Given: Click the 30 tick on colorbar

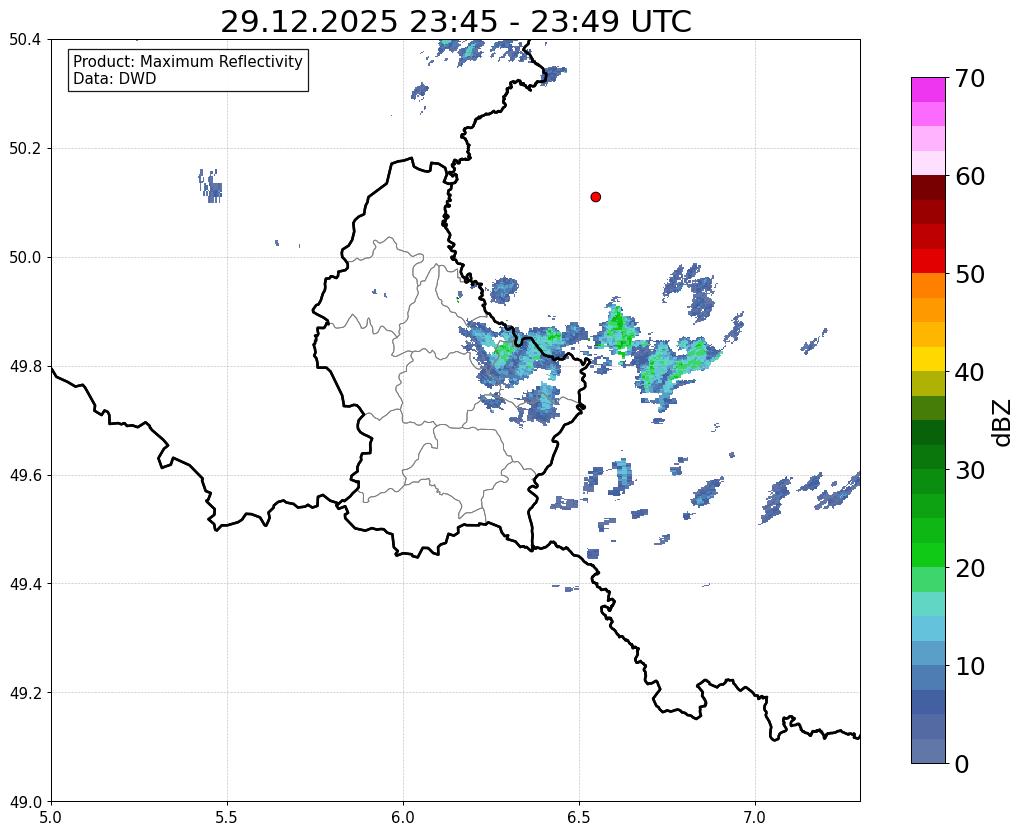Looking at the screenshot, I should tap(969, 470).
